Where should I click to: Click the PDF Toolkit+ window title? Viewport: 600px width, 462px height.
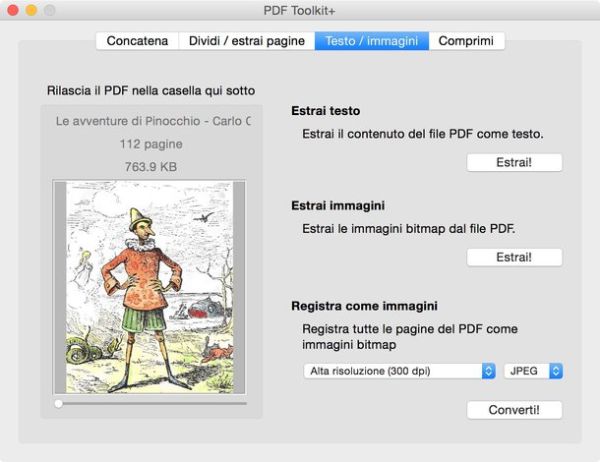tap(300, 10)
